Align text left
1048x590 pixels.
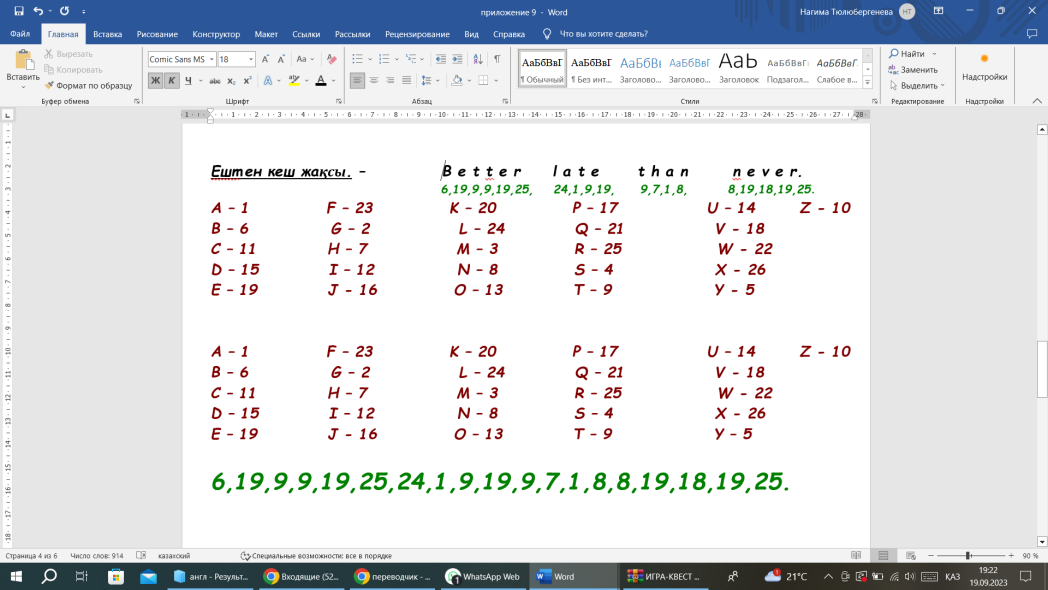pos(358,80)
